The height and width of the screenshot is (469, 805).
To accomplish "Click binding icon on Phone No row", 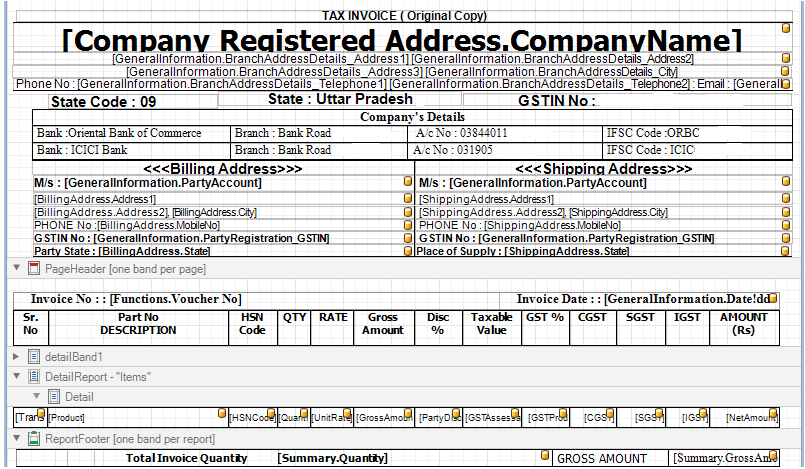I will point(785,83).
